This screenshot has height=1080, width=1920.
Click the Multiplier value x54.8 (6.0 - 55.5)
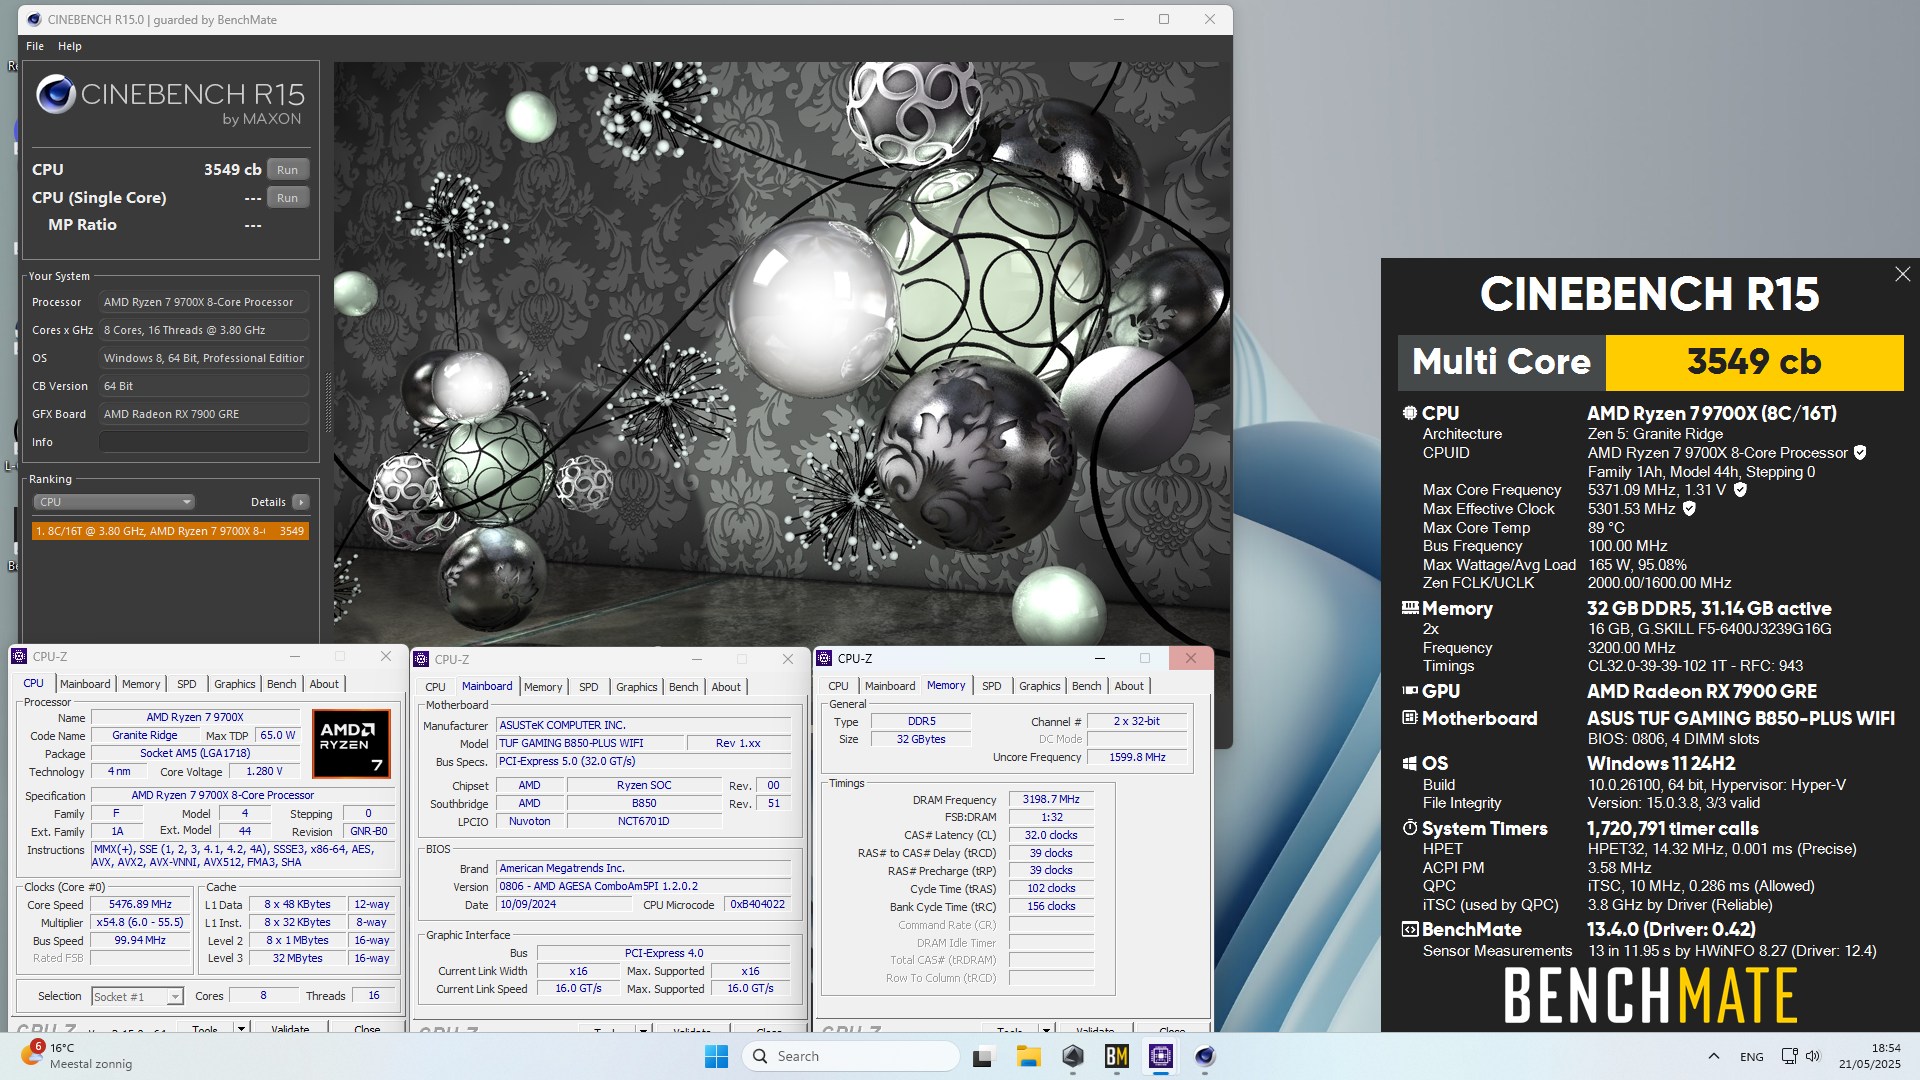coord(141,922)
